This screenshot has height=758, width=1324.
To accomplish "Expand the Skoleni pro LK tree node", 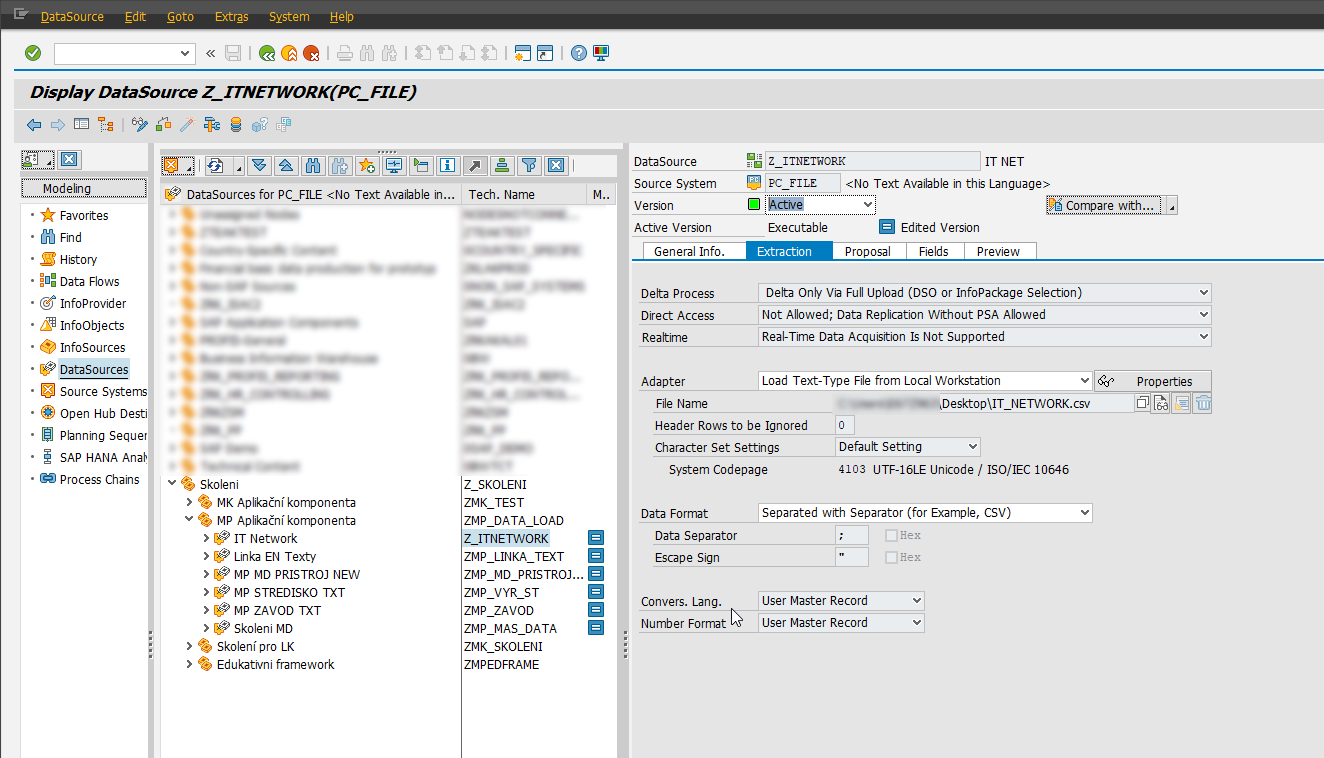I will tap(189, 647).
